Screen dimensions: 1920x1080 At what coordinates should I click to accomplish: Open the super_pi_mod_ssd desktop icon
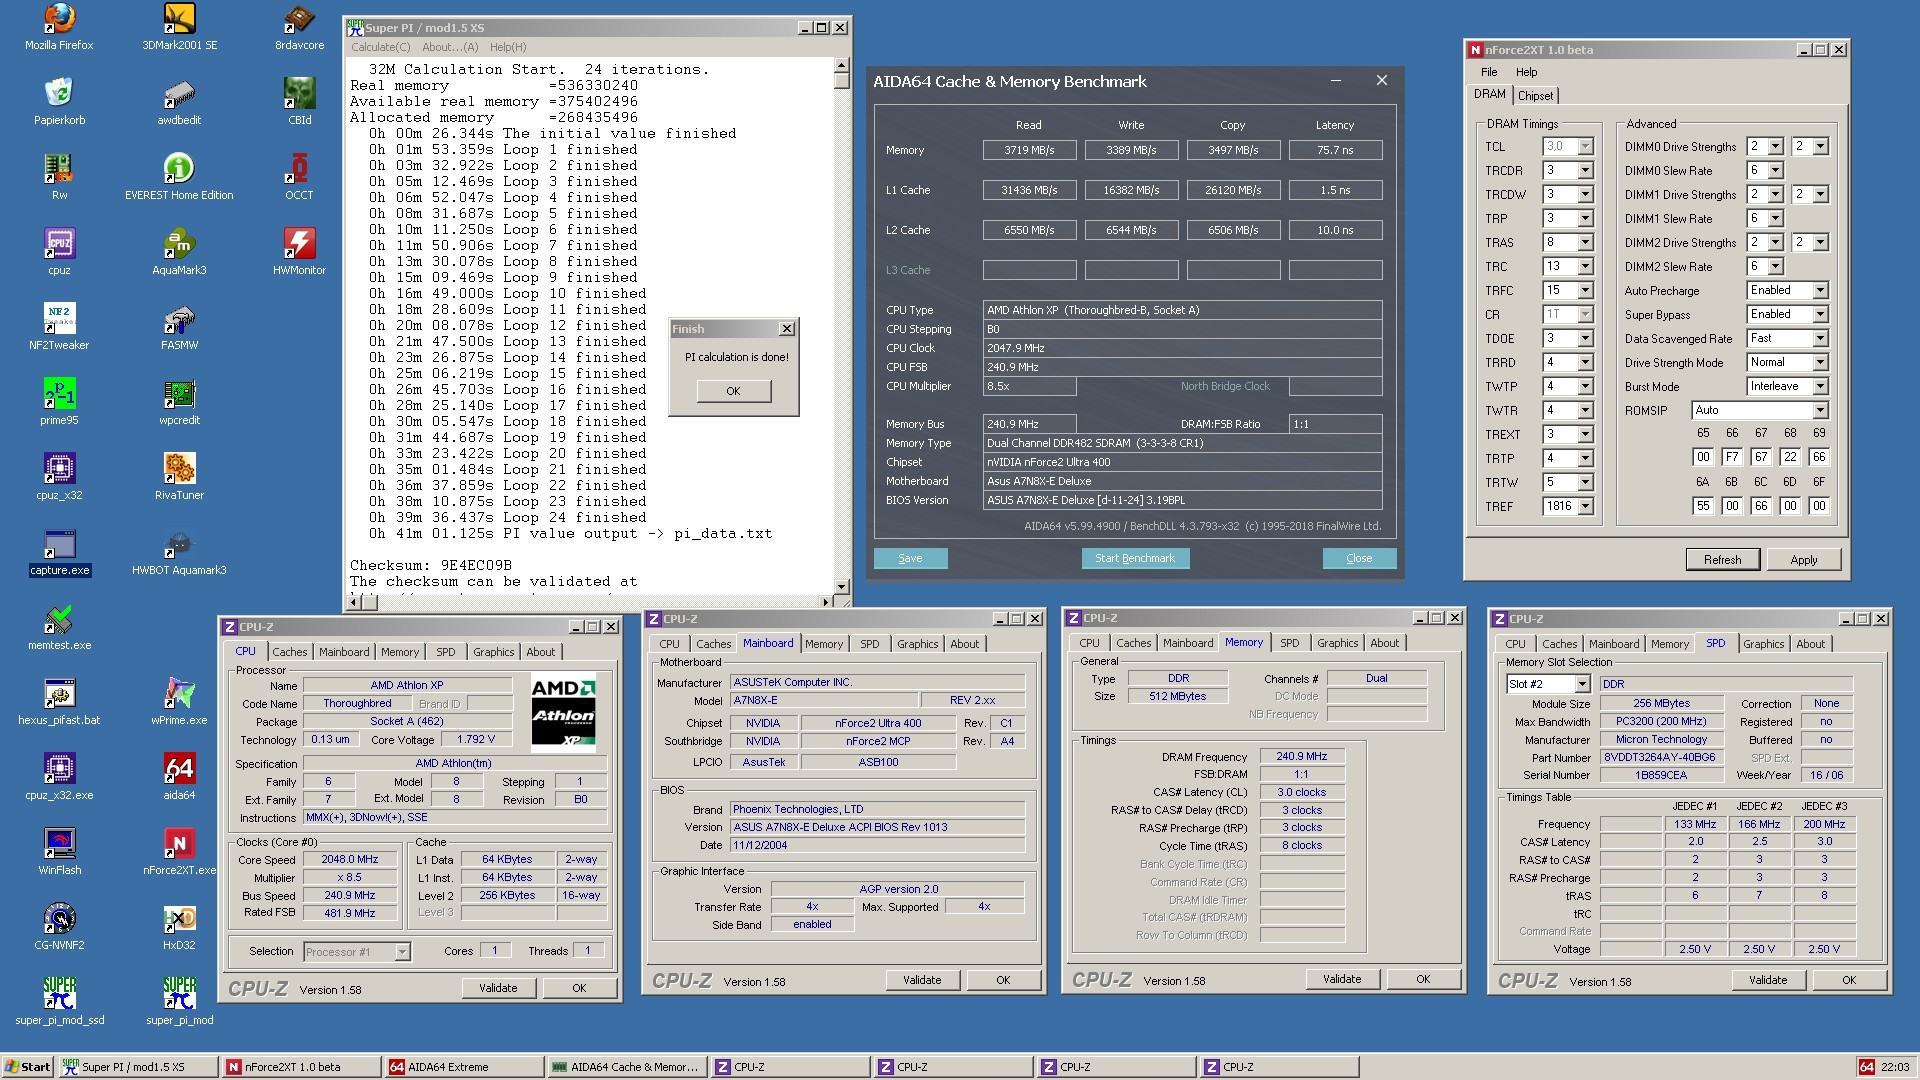coord(59,1002)
